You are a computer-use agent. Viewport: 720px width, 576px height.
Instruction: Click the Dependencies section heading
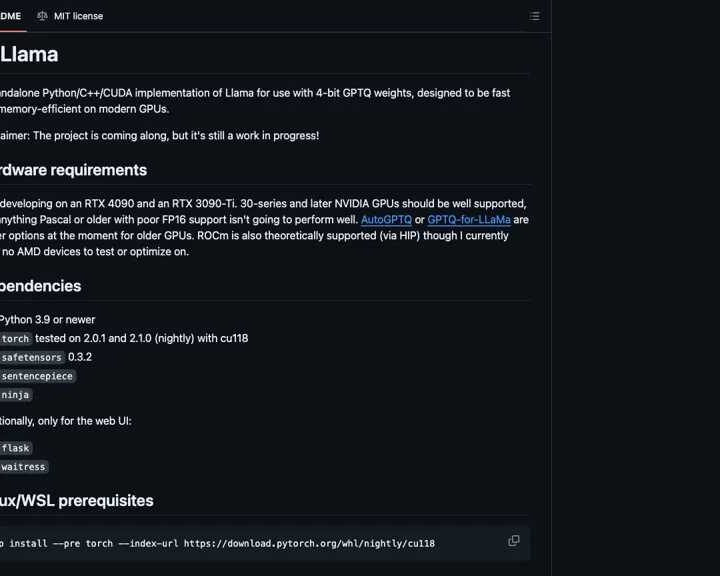(x=40, y=286)
